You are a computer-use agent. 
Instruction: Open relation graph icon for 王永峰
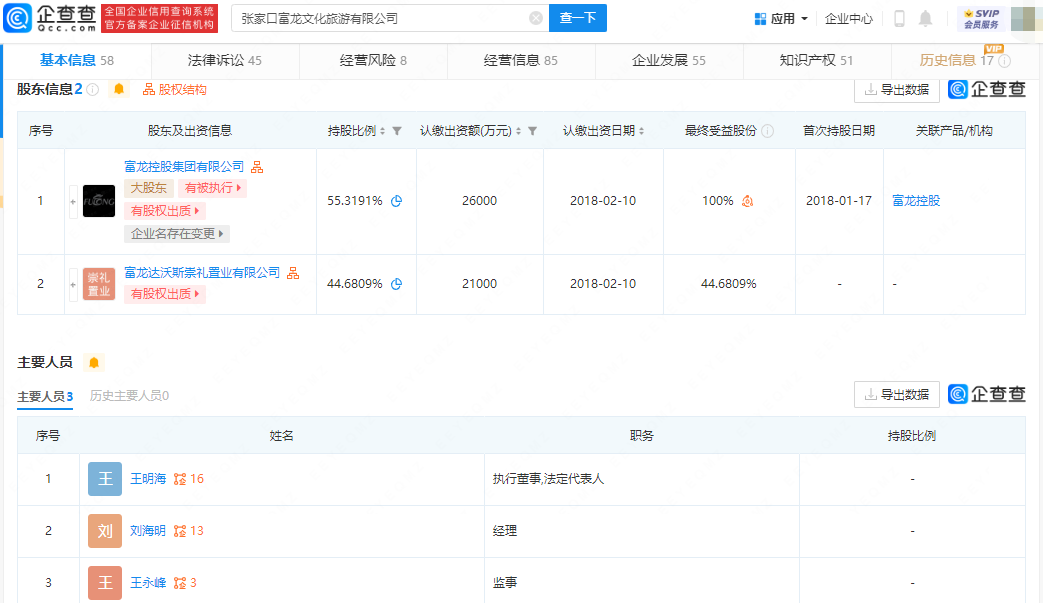point(180,582)
